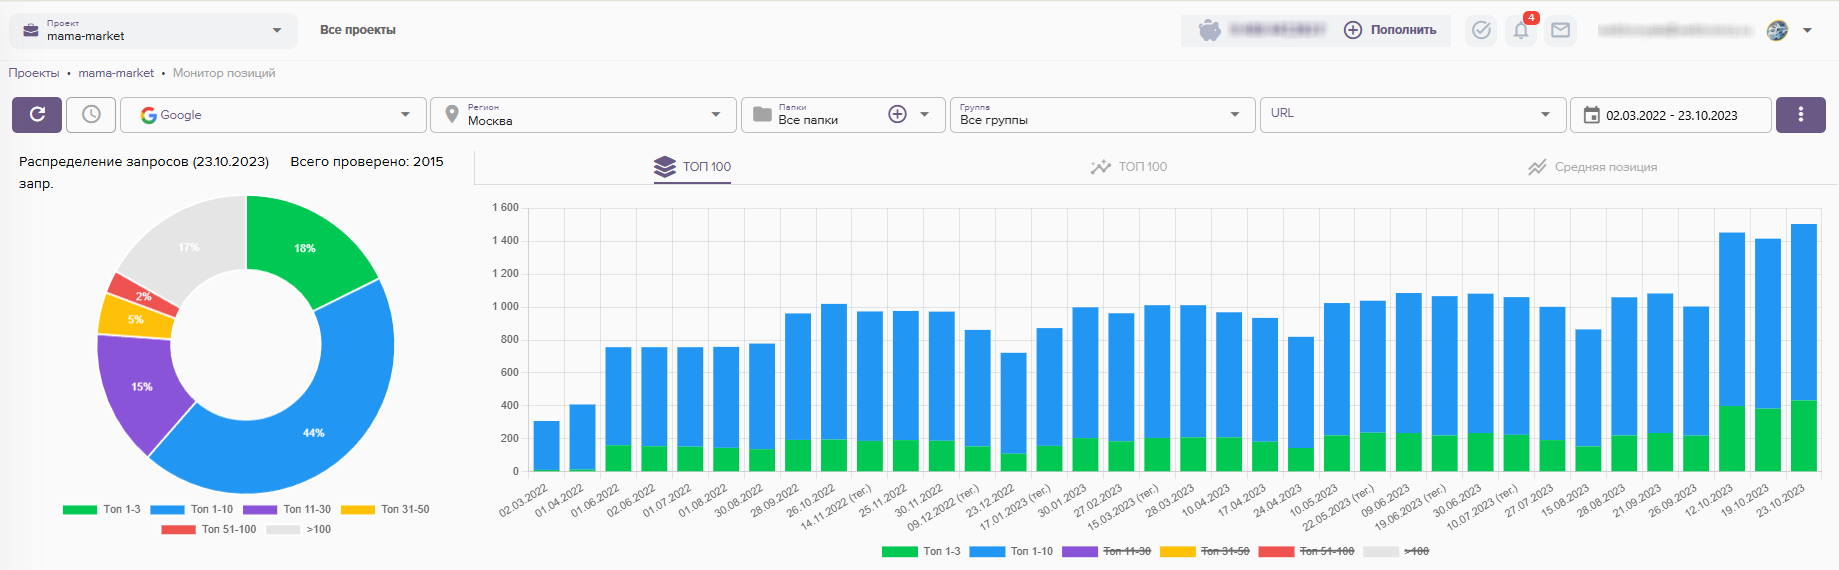Open the mail envelope icon
The height and width of the screenshot is (570, 1839).
point(1560,30)
